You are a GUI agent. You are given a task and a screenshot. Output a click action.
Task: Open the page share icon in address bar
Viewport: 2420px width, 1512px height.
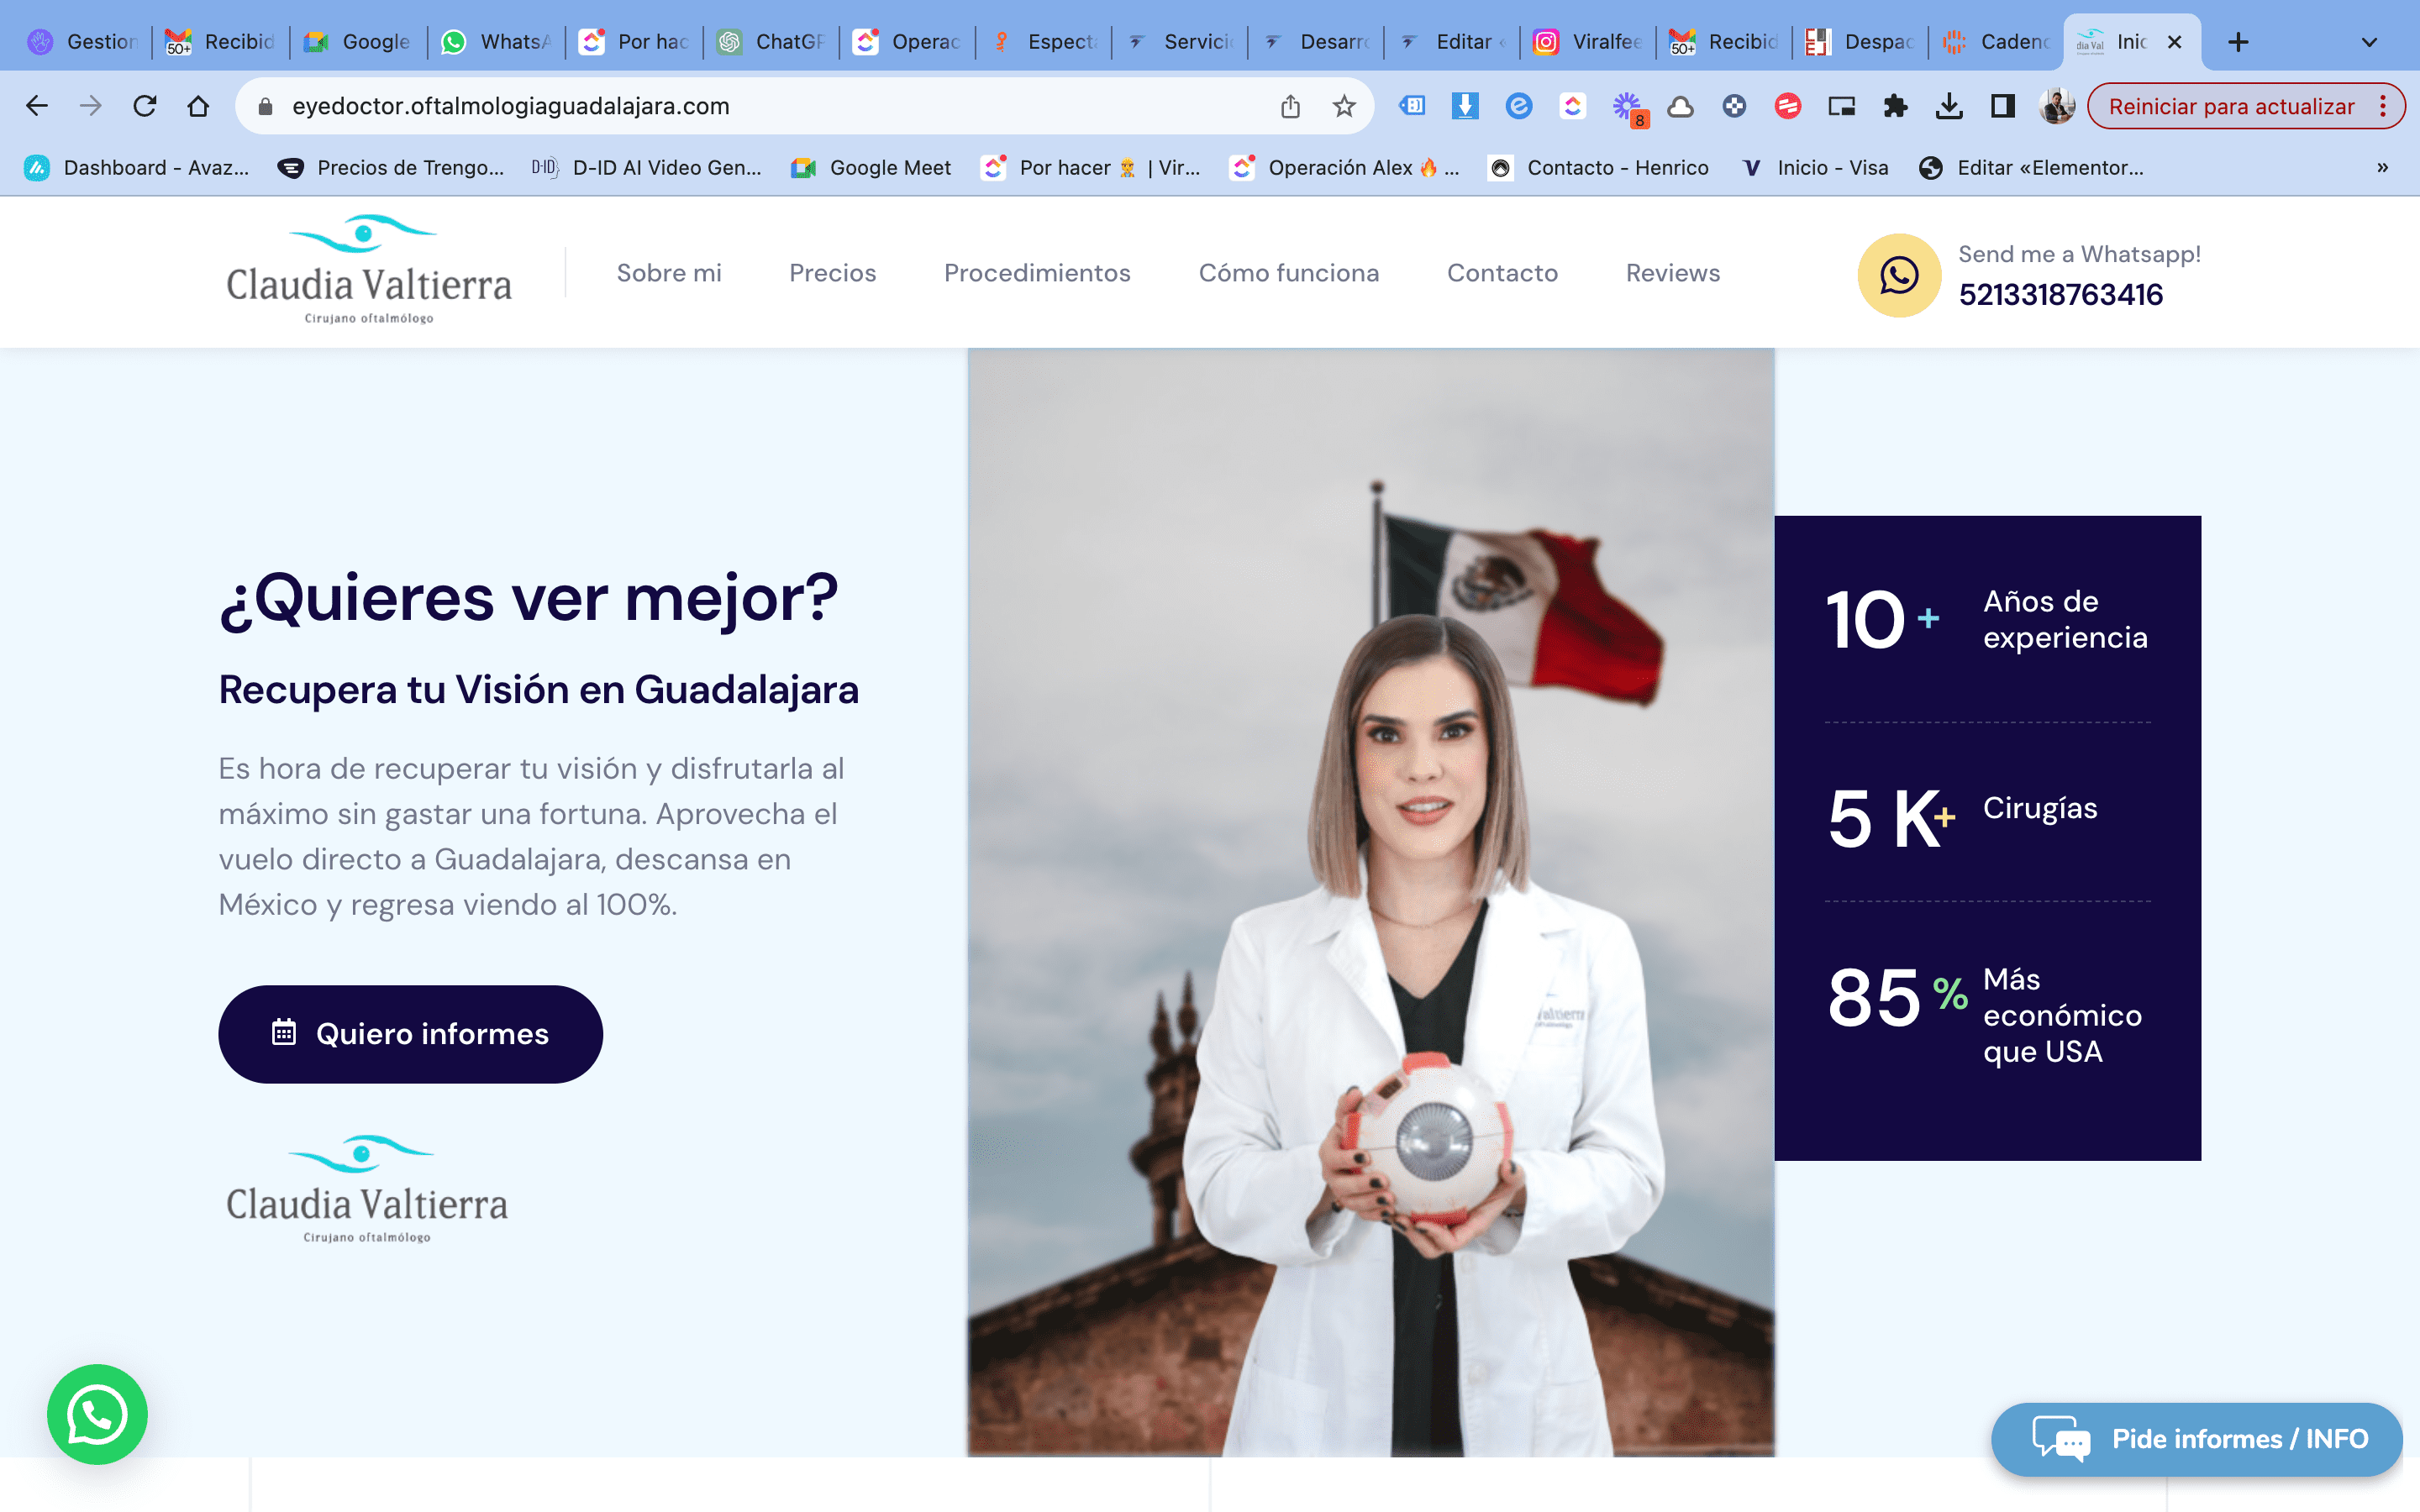(x=1290, y=105)
